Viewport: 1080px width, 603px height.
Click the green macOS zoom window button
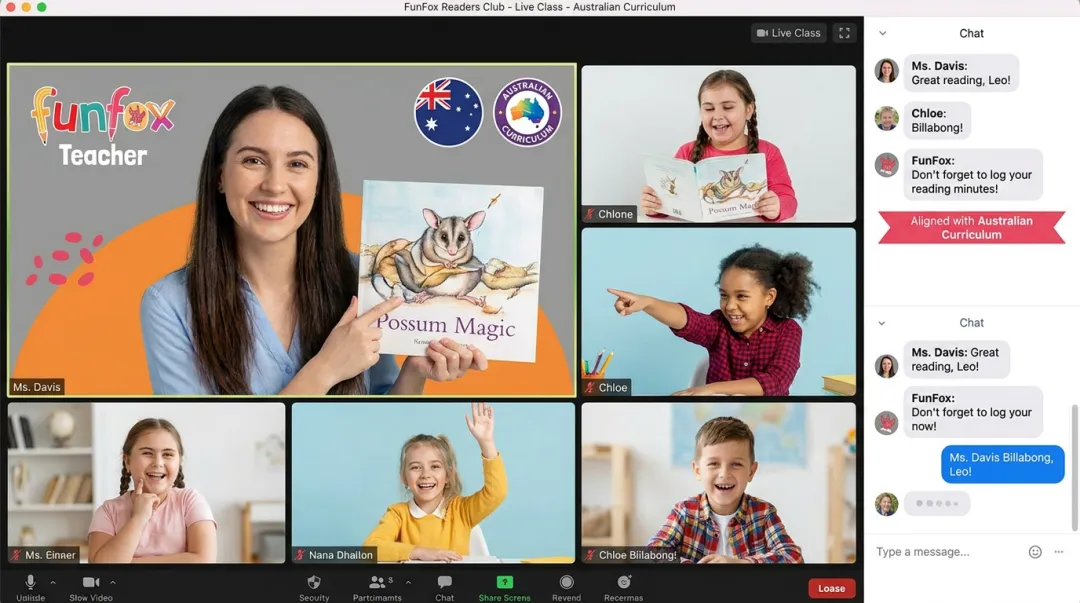[41, 7]
